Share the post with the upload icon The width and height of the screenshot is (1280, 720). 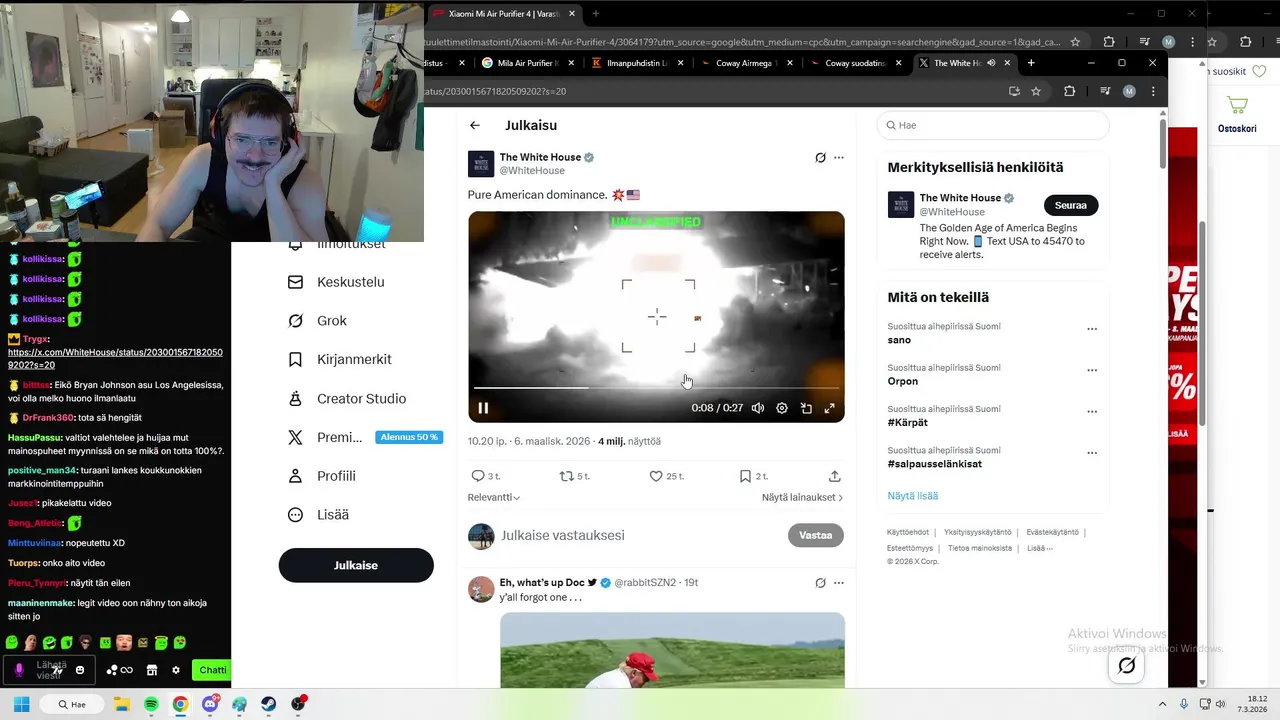[x=835, y=476]
